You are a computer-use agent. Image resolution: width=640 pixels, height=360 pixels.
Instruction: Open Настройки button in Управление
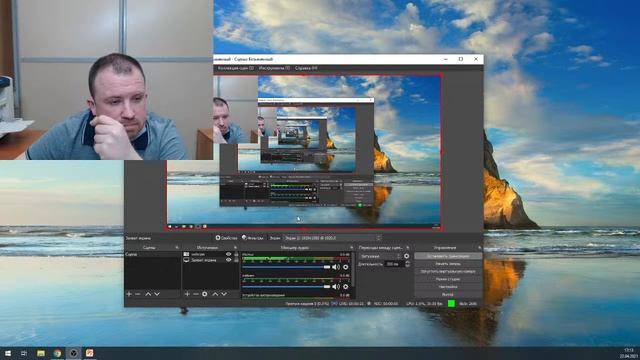448,287
